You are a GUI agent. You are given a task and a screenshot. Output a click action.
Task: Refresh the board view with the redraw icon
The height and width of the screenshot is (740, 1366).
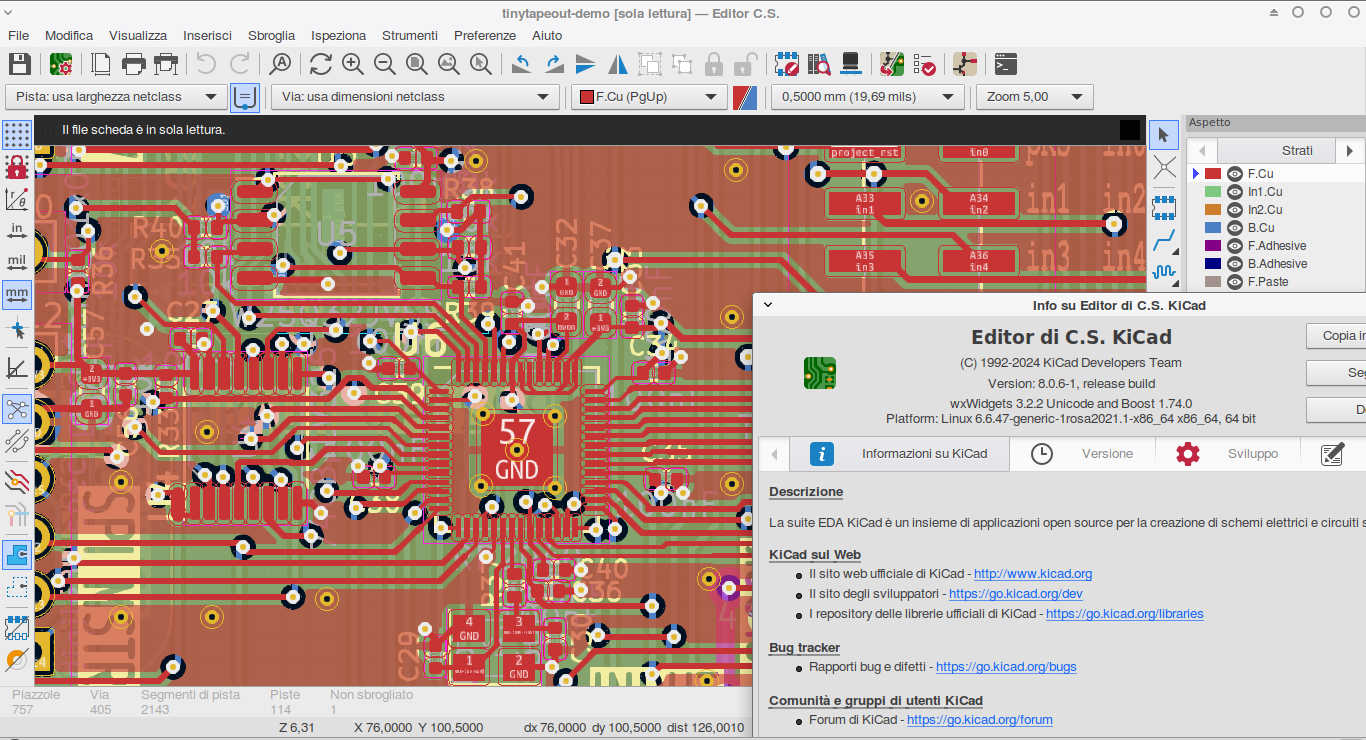[x=320, y=65]
